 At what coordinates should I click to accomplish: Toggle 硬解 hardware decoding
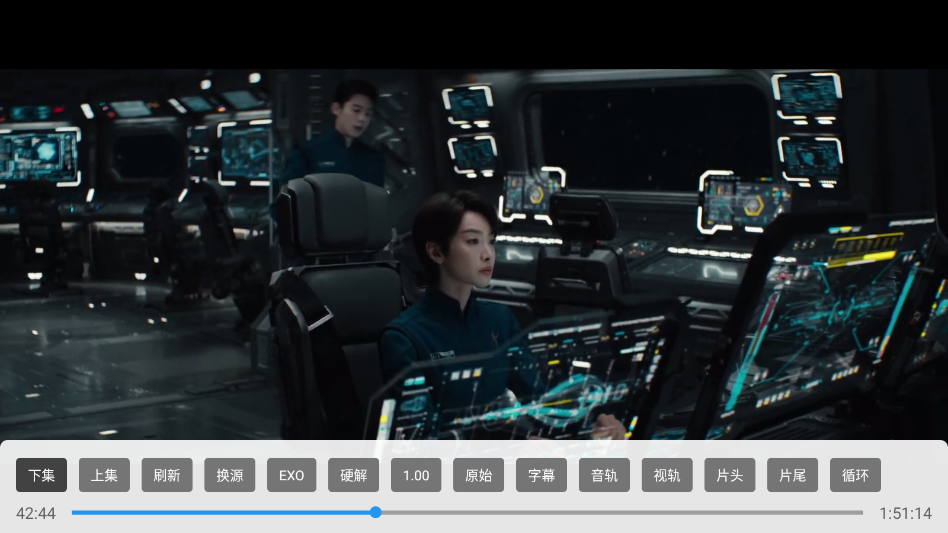[x=354, y=475]
